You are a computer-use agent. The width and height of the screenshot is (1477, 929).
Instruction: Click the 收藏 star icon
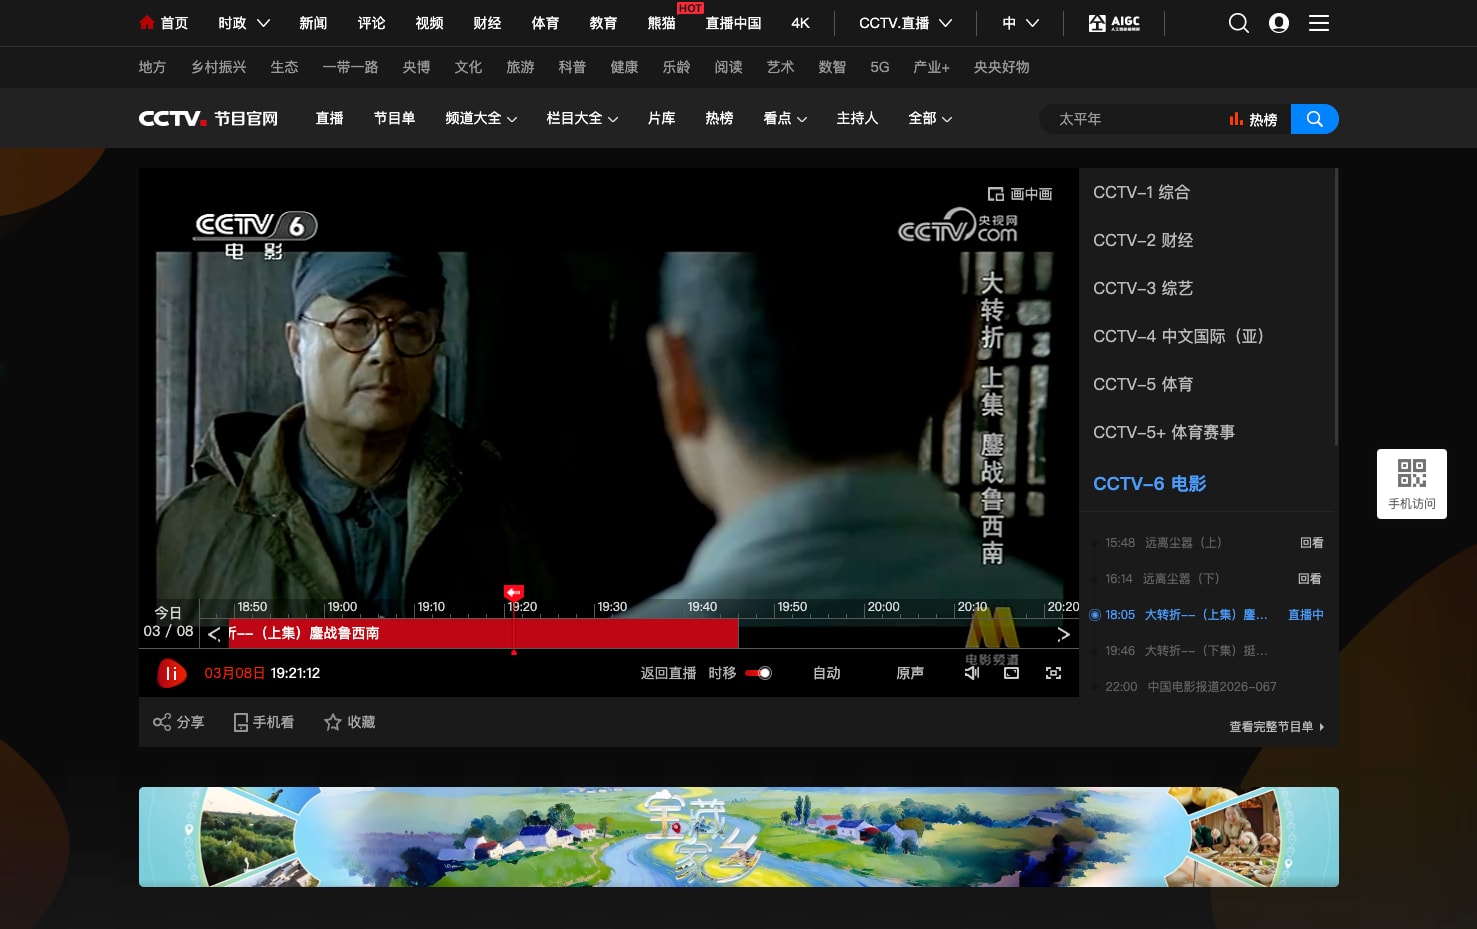pos(333,722)
